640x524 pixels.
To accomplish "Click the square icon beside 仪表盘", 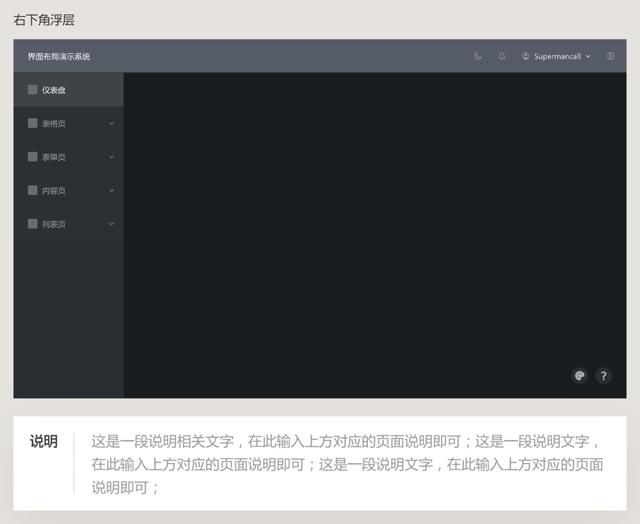I will (33, 90).
